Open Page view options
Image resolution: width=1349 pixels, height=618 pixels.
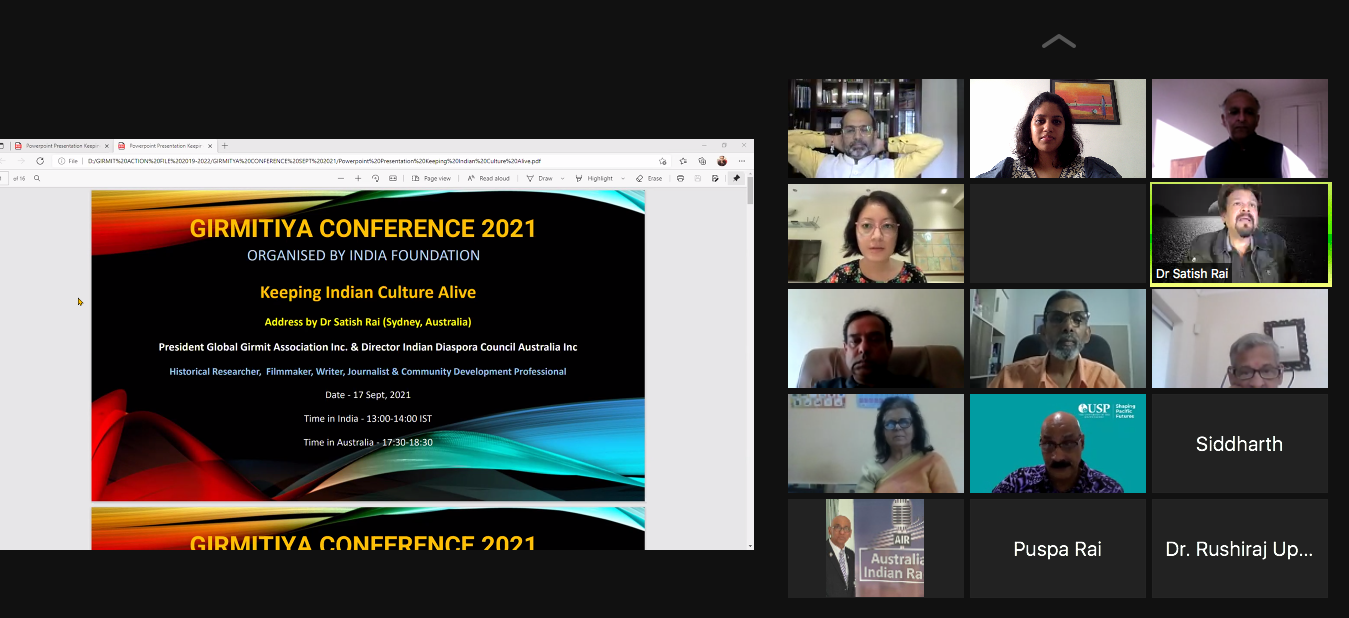(x=432, y=178)
